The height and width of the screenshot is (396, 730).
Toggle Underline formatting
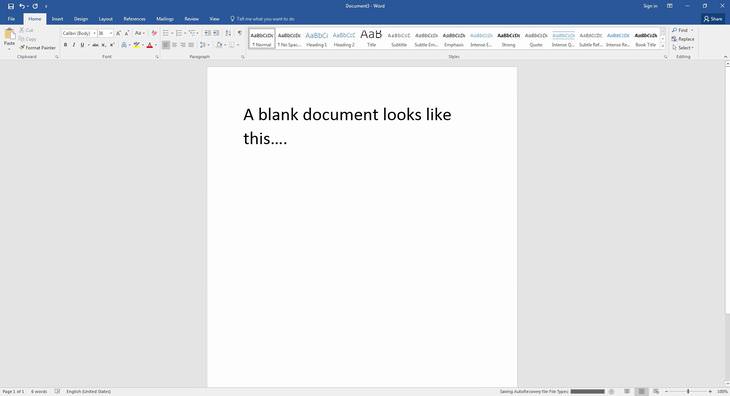click(82, 45)
